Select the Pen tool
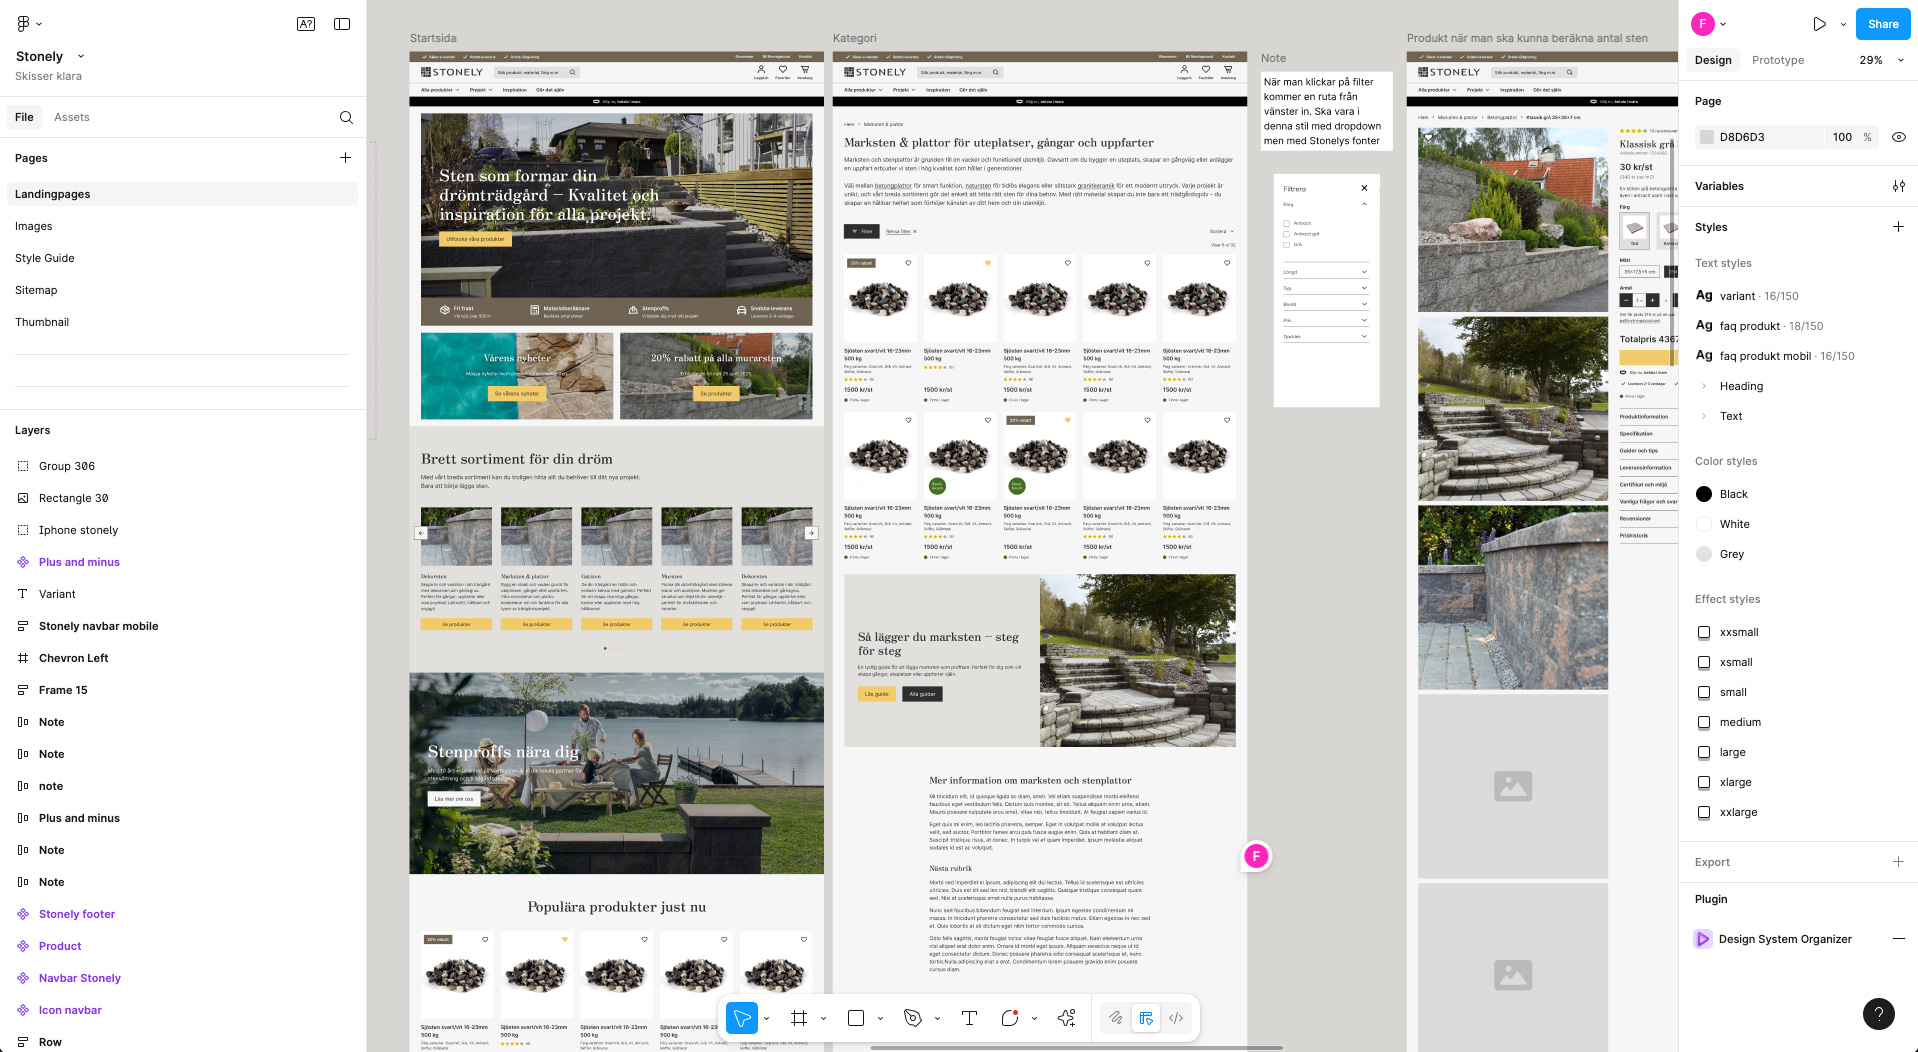 (x=912, y=1018)
